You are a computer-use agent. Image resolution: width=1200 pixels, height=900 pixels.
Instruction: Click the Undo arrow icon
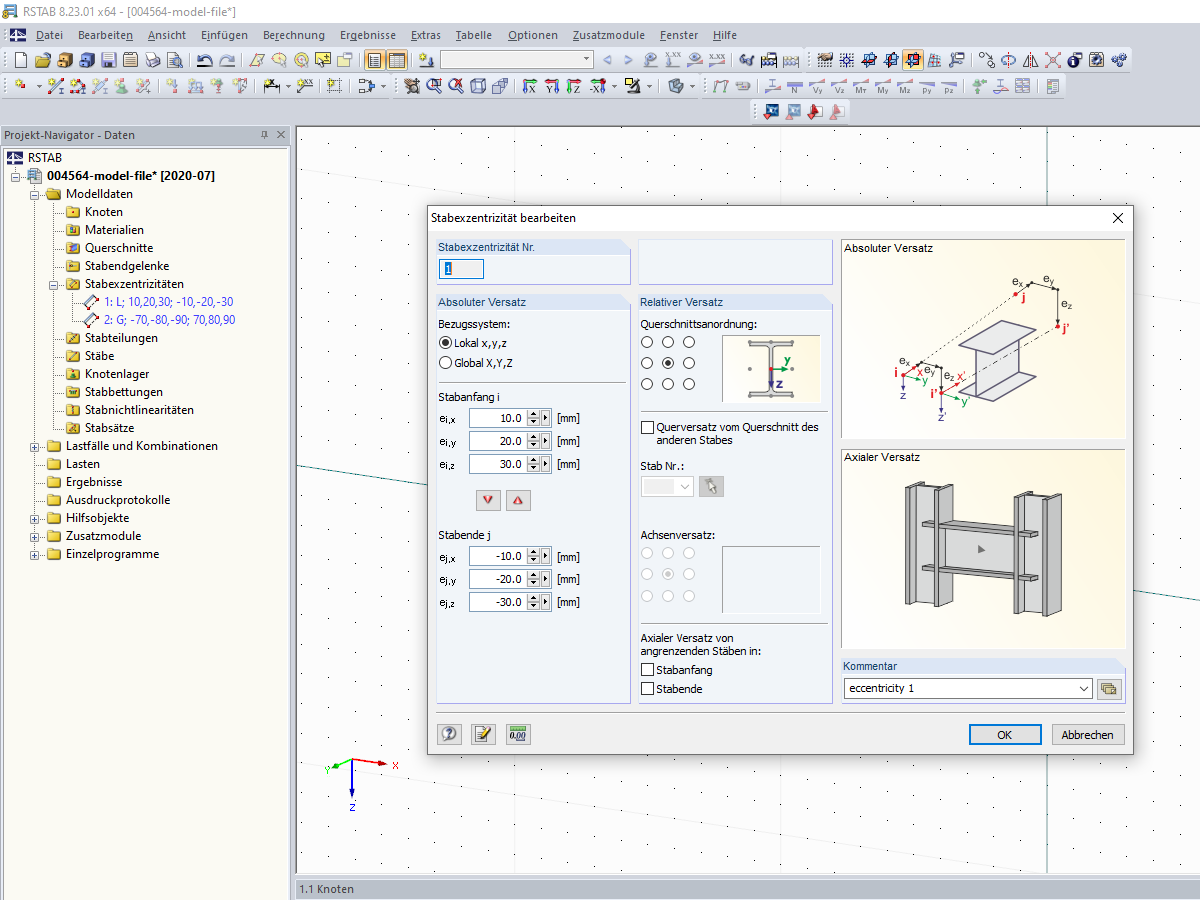(204, 61)
